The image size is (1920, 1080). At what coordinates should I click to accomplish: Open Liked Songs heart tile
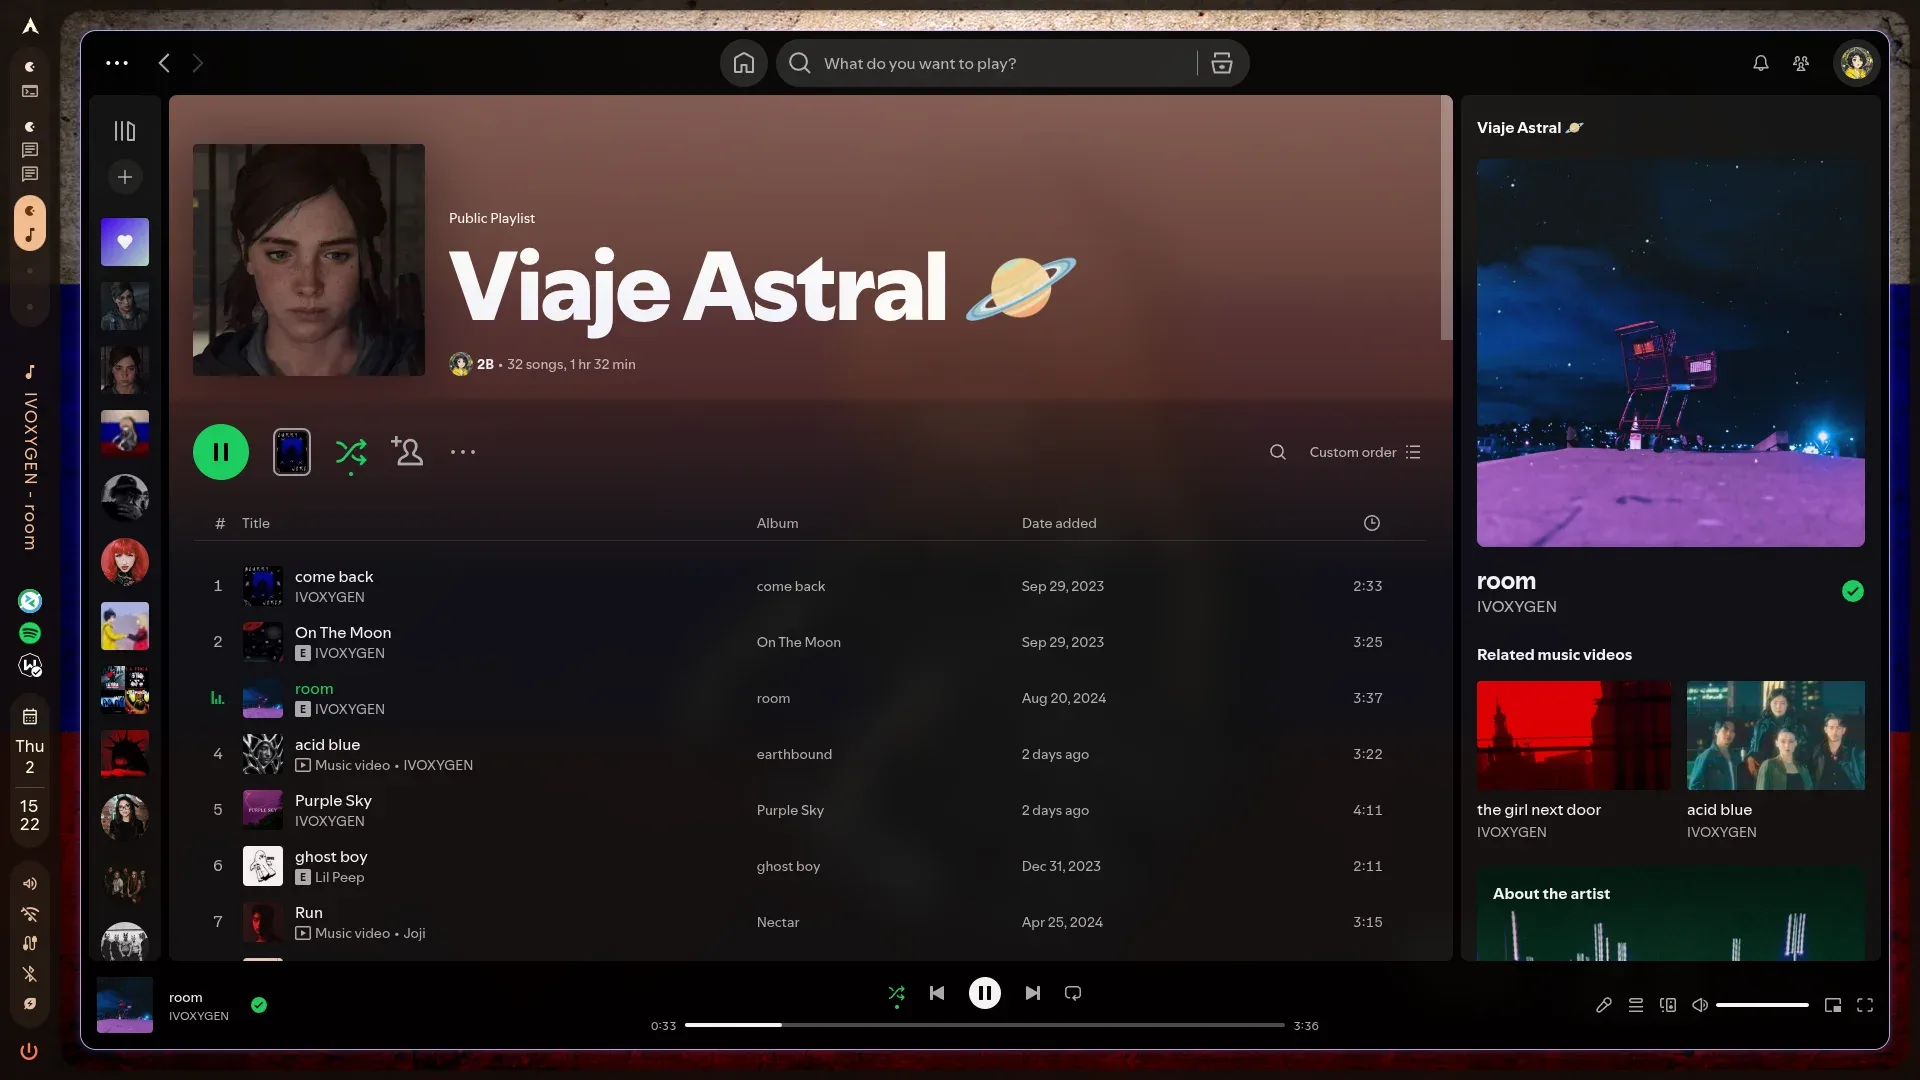pos(124,242)
